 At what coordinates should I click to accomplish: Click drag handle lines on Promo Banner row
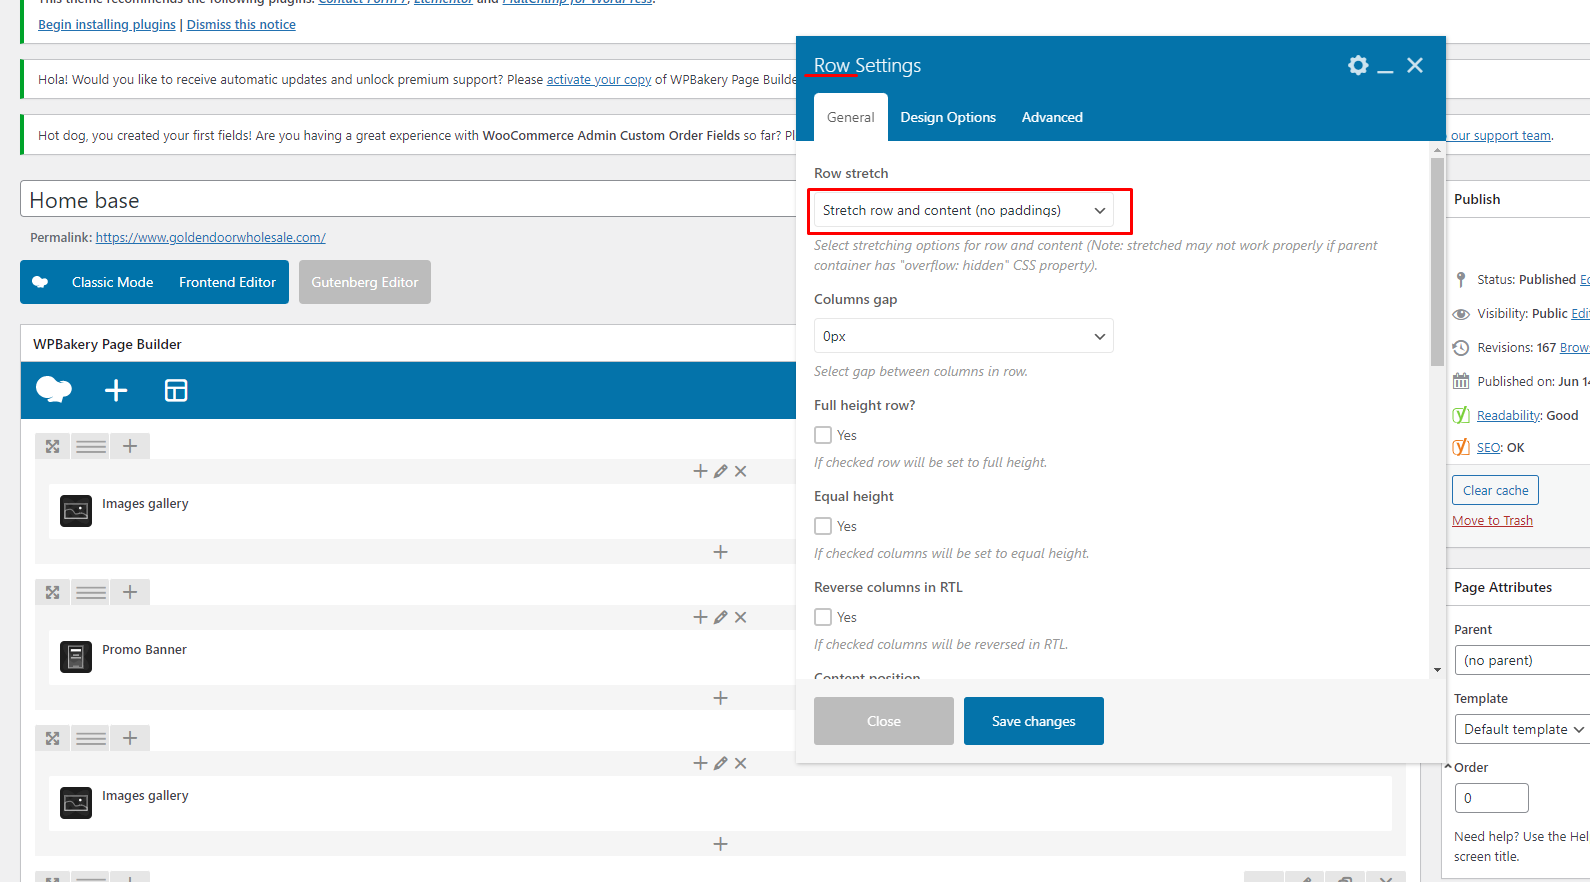point(91,592)
